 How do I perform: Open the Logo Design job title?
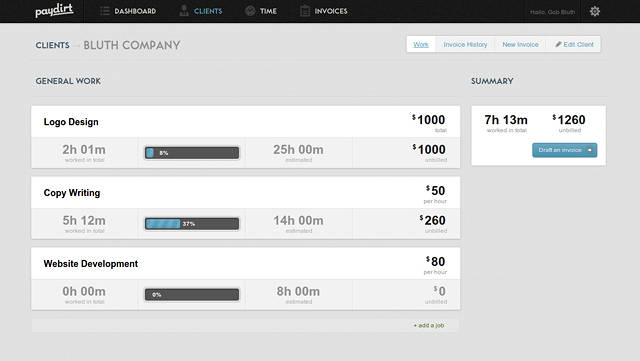(71, 122)
